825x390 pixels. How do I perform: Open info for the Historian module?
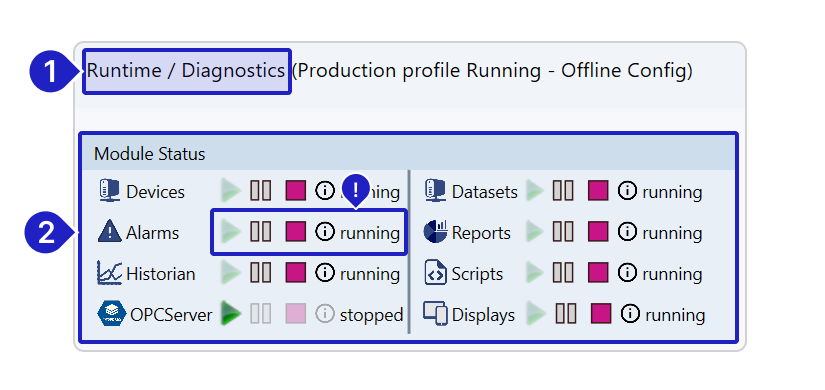[x=325, y=273]
